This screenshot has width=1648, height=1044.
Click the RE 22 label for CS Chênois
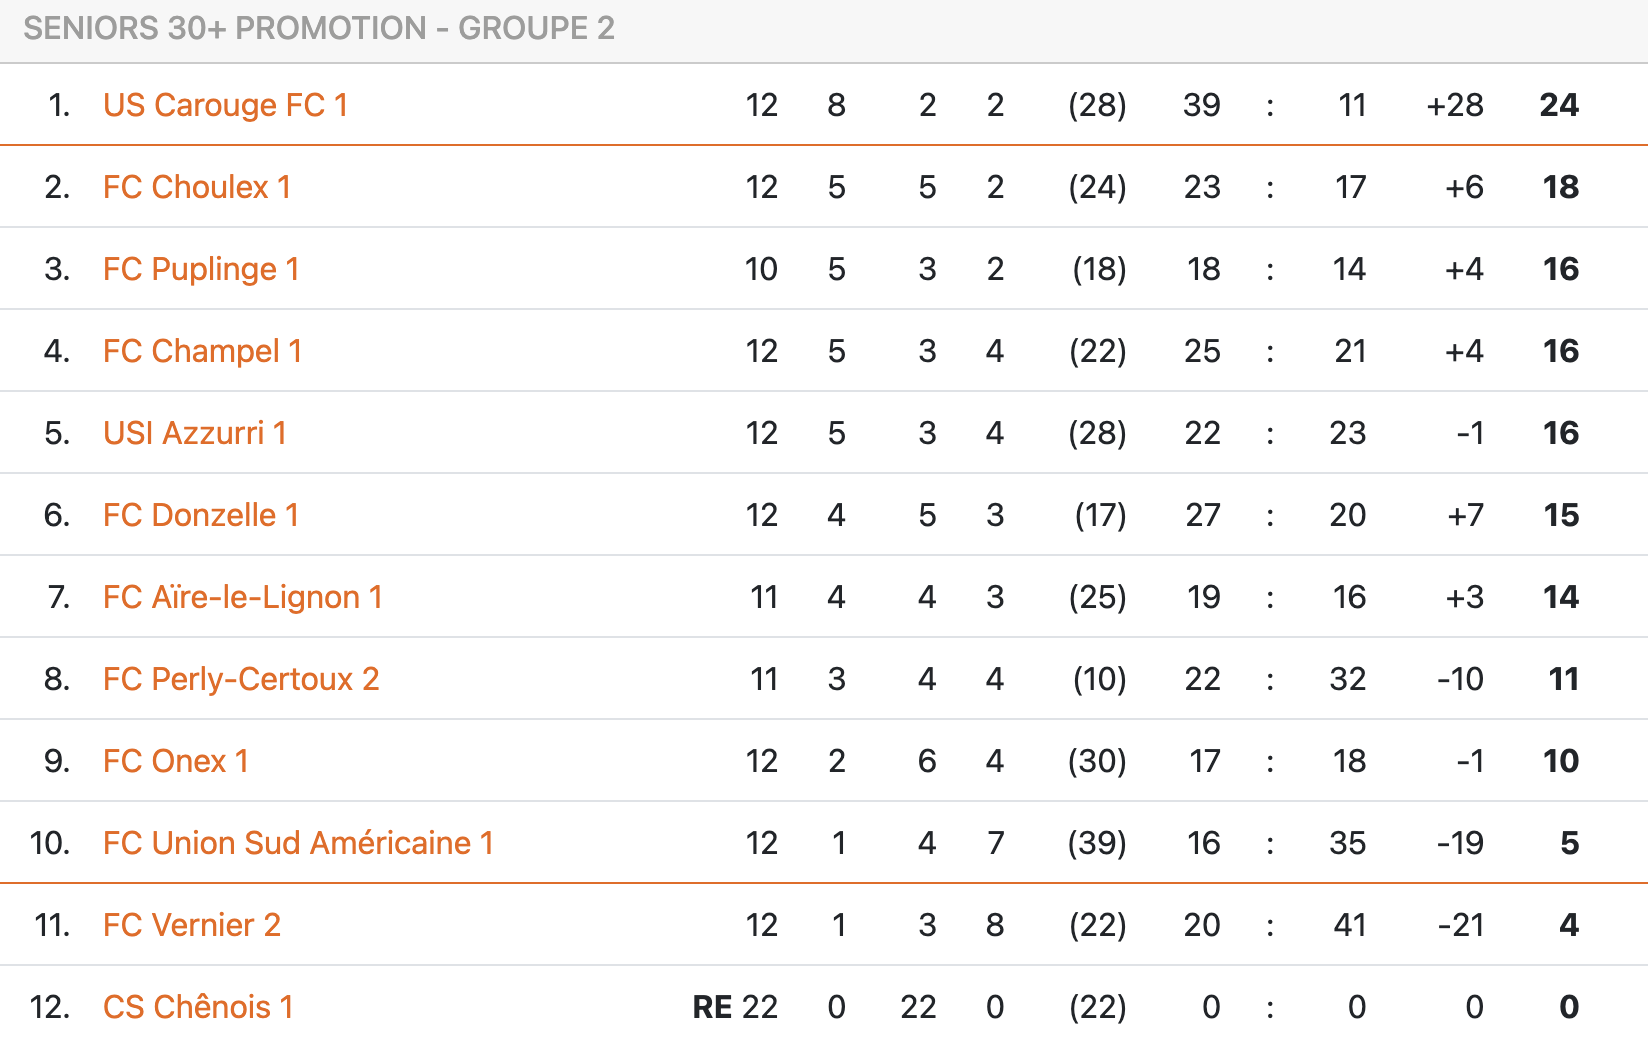coord(735,1007)
